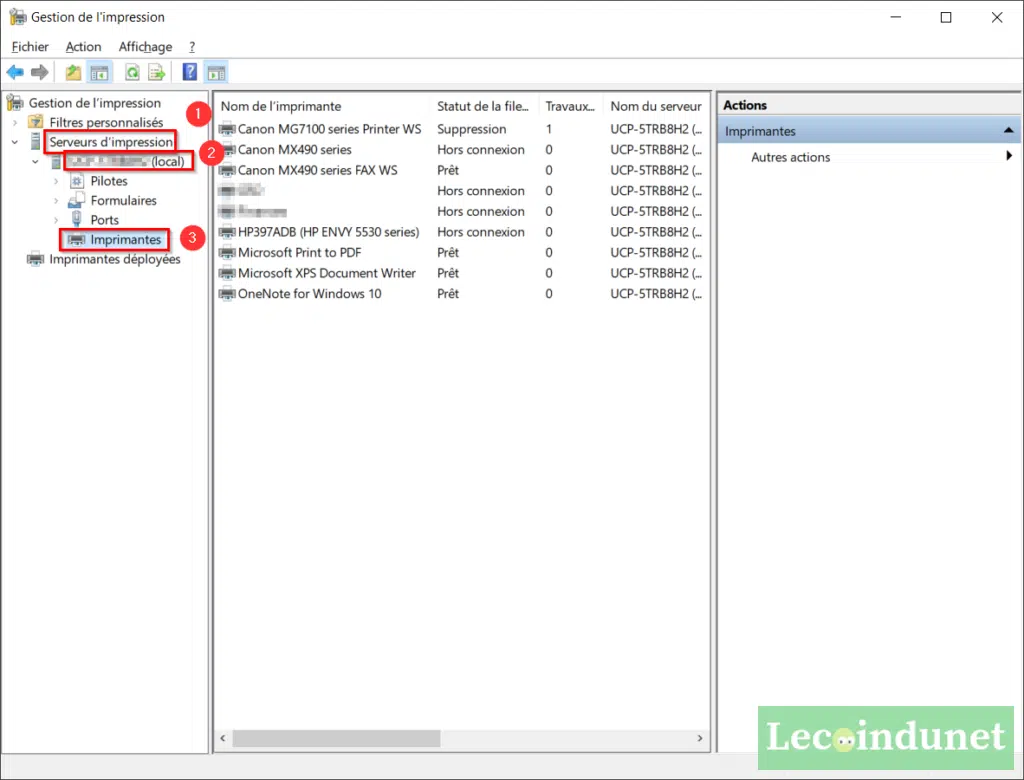
Task: Select Imprimantes déployées tree item
Action: click(115, 259)
